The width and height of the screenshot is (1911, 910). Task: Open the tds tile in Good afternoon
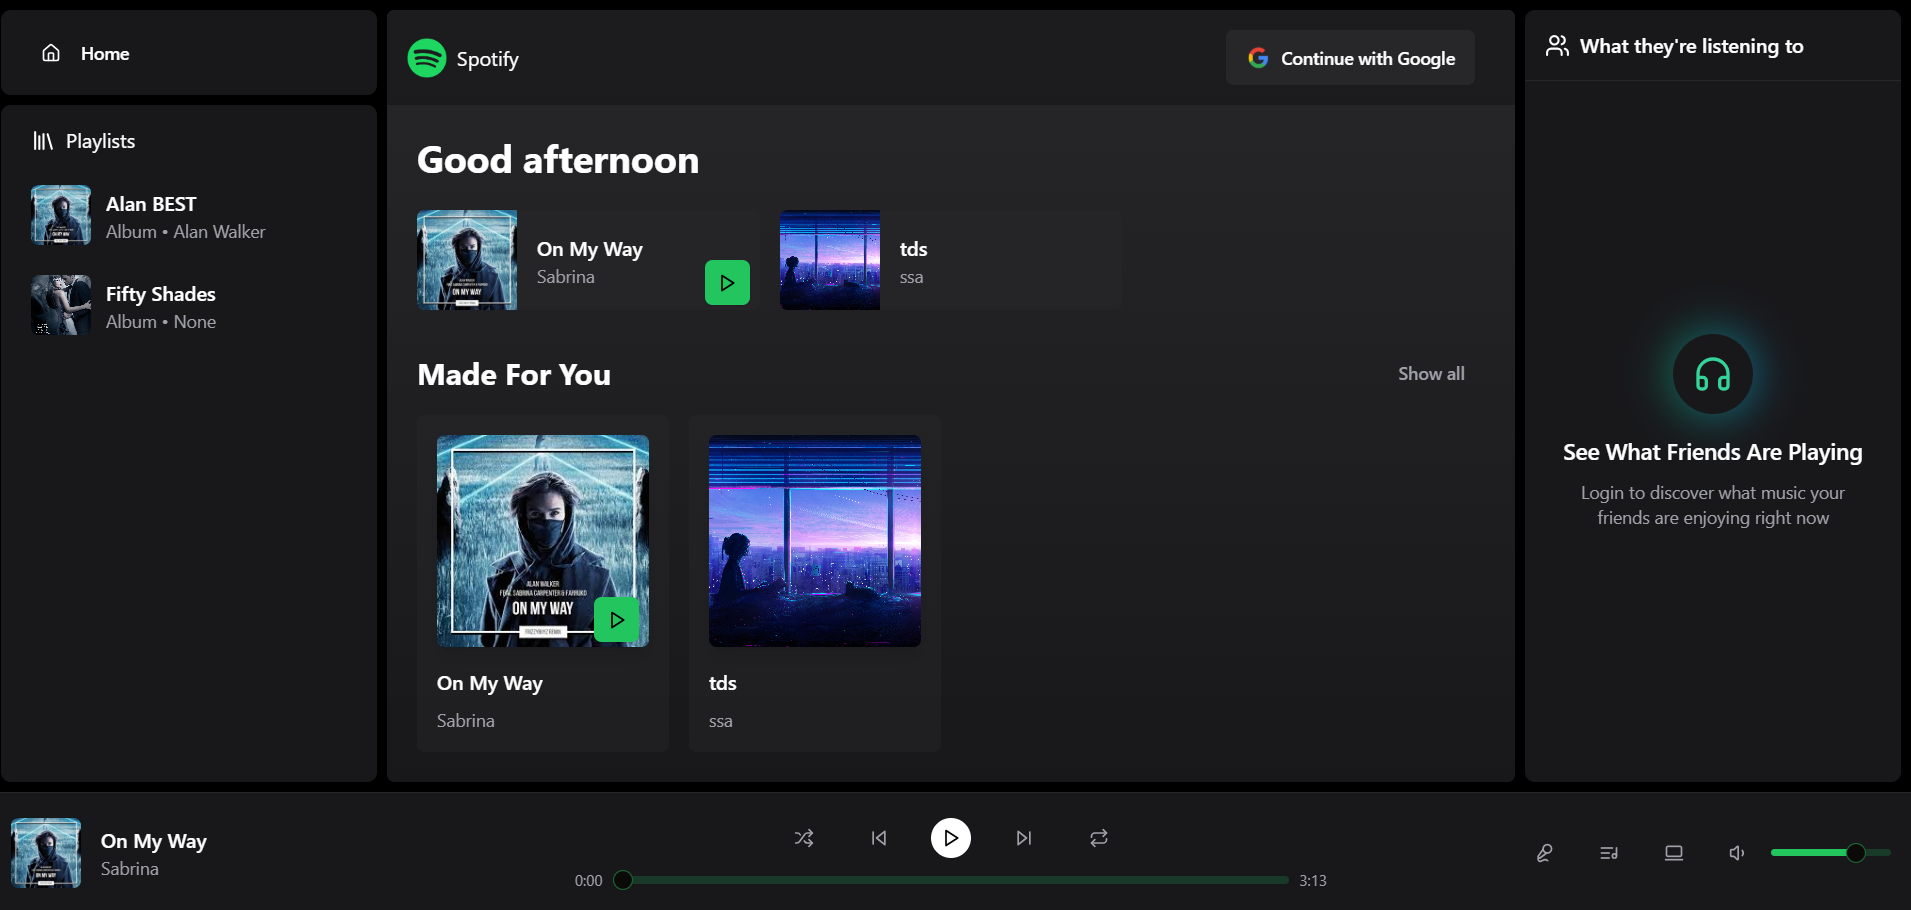[950, 260]
